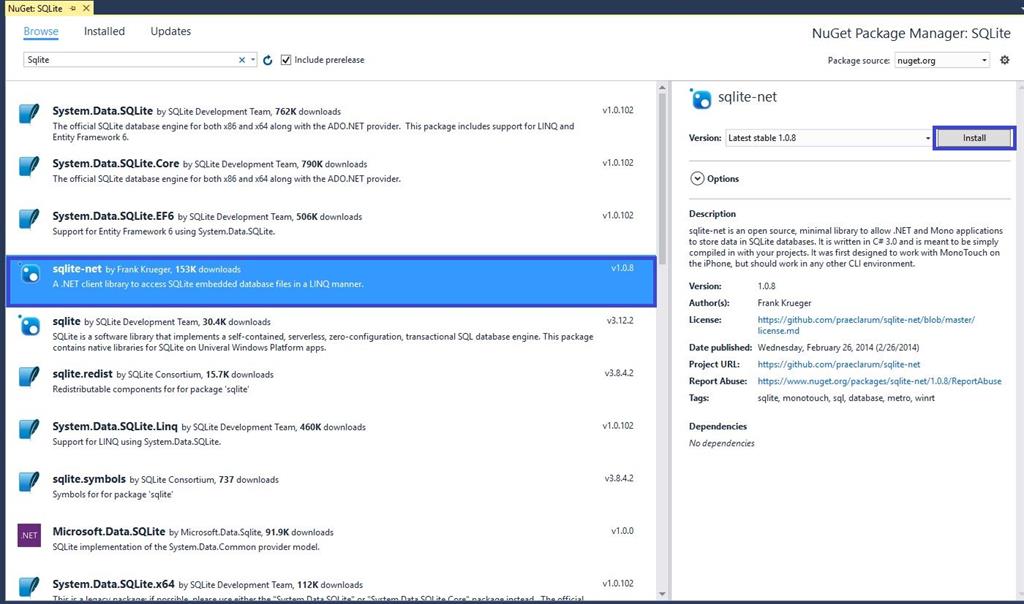1024x604 pixels.
Task: Click the System.Data.SQLite.Core package icon
Action: tap(29, 167)
